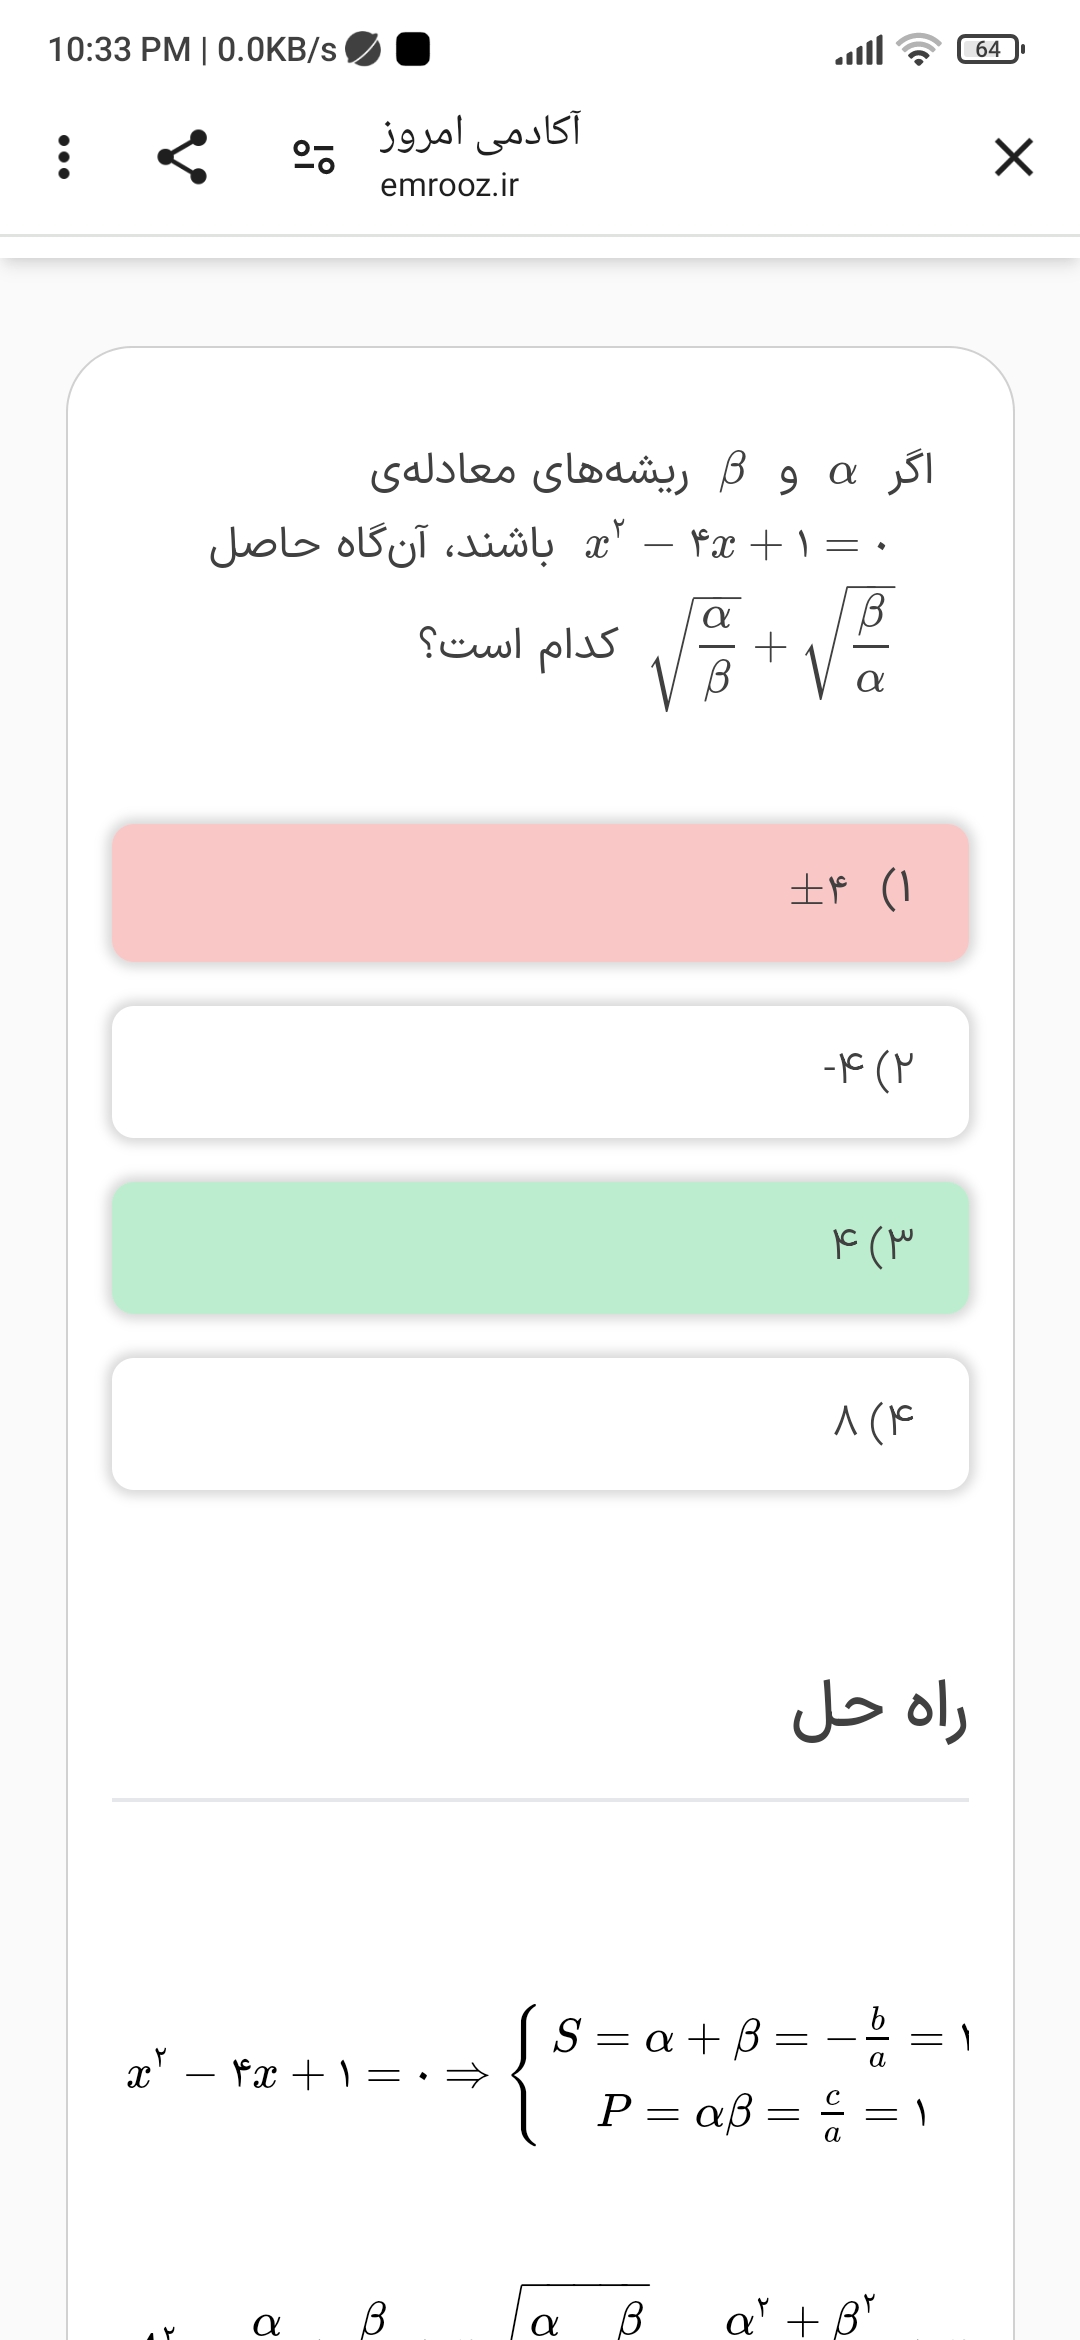Tap the status bar clock 10:33 PM
The height and width of the screenshot is (2340, 1080).
(x=119, y=48)
